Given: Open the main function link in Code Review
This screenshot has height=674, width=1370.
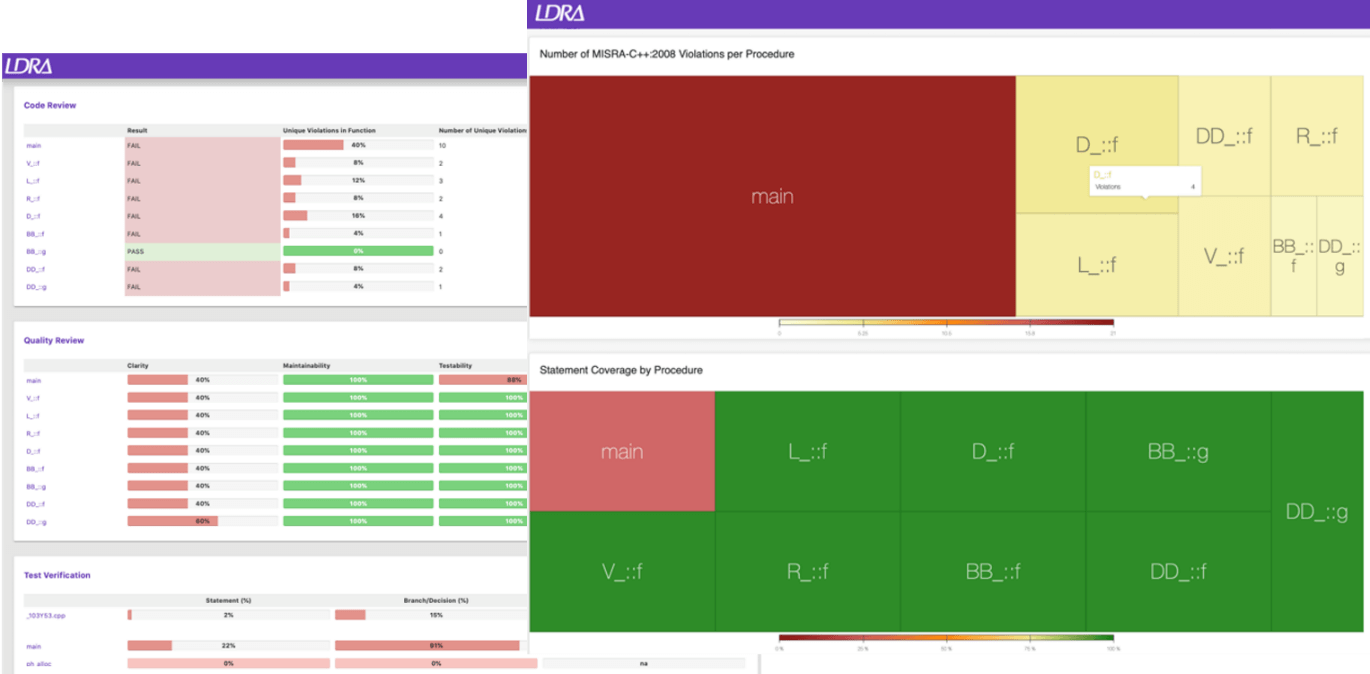Looking at the screenshot, I should point(33,146).
